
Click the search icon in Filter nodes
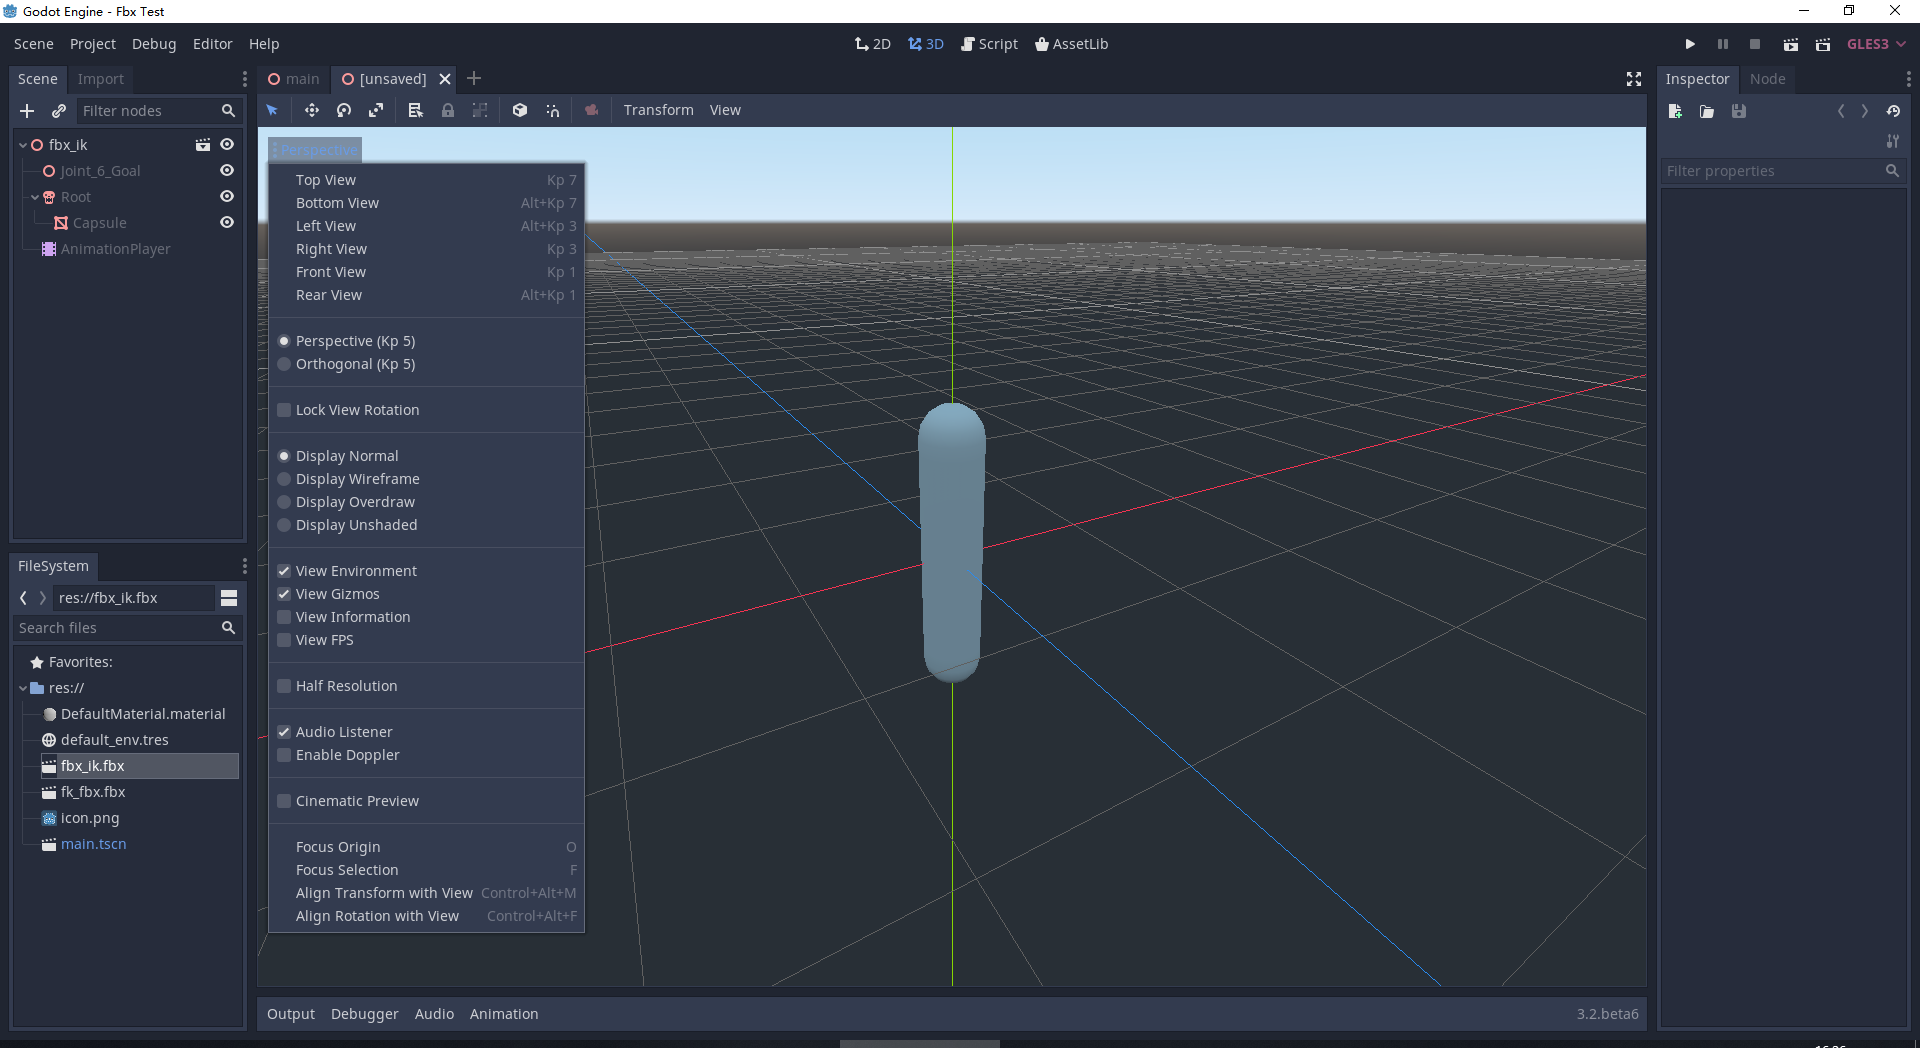227,111
